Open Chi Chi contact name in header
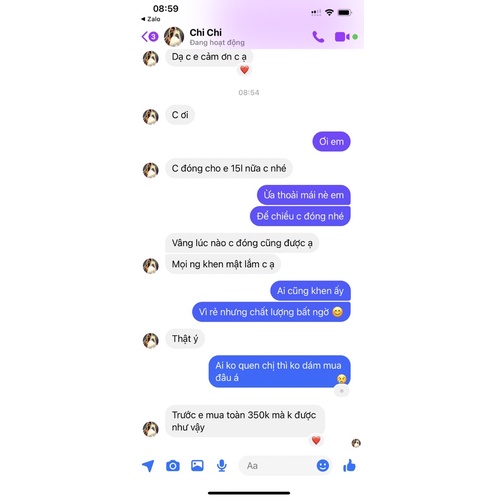 206,32
